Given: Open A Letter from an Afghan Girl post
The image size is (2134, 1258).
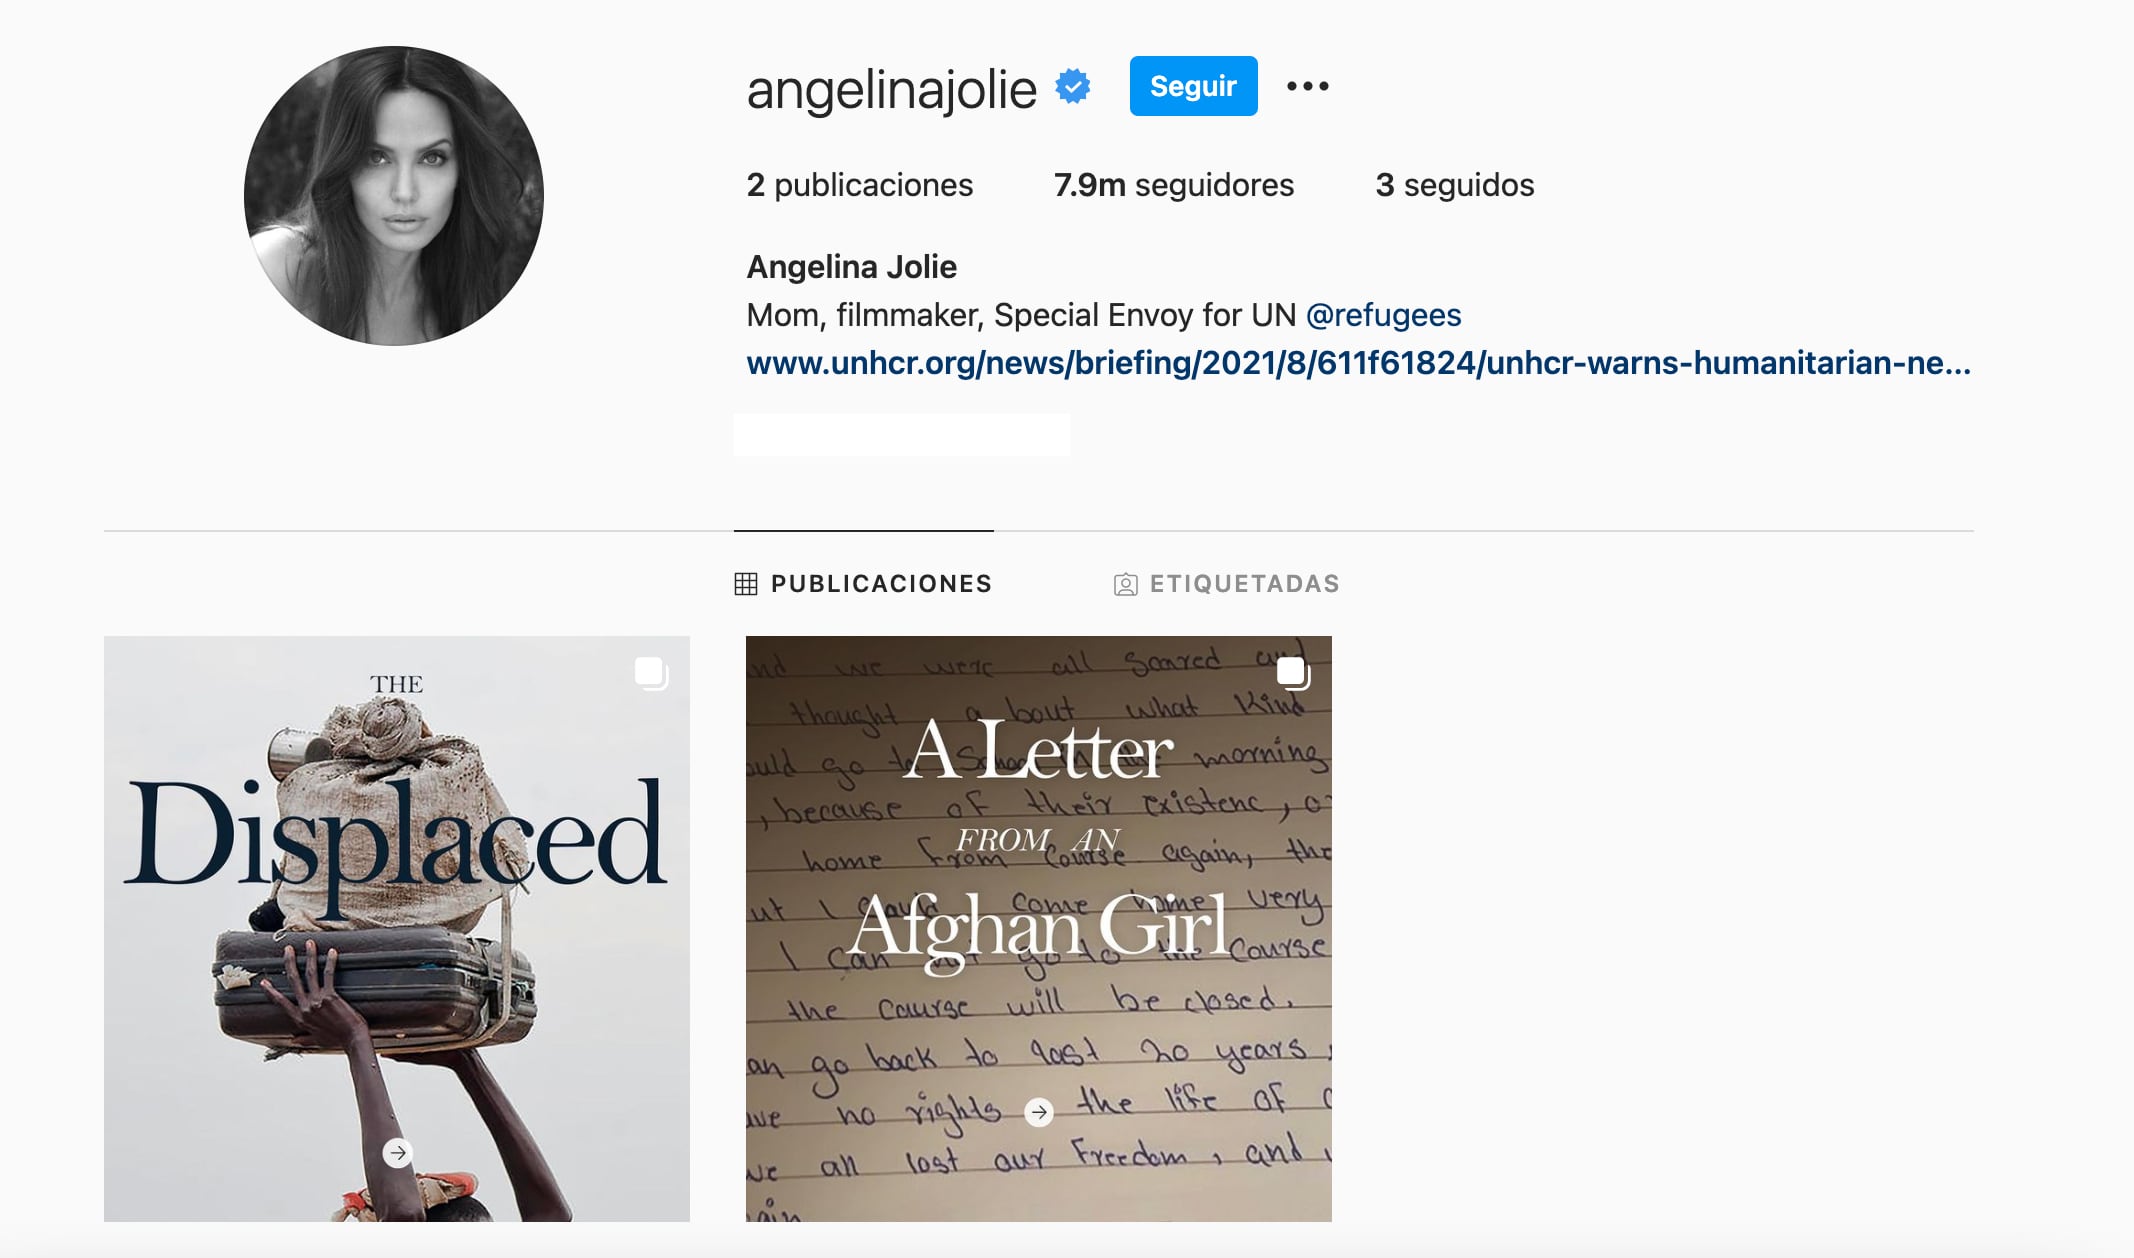Looking at the screenshot, I should (x=1039, y=928).
